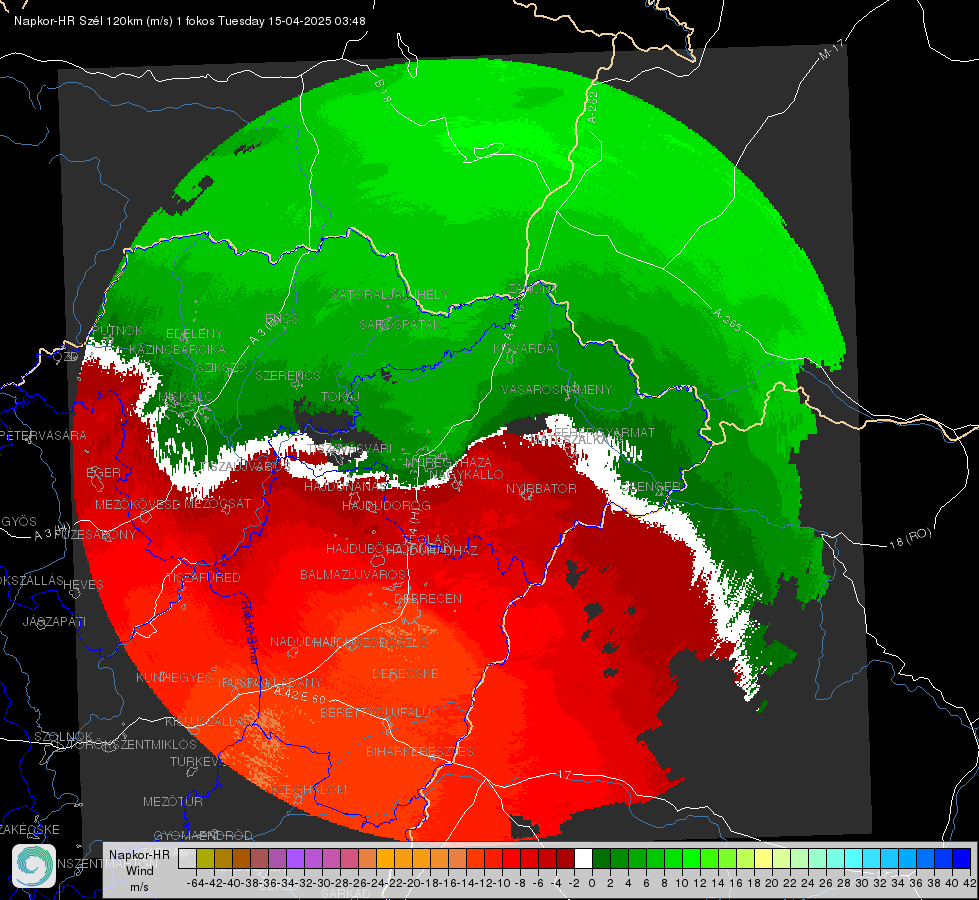Click the JASZAPATI city label
The image size is (979, 900).
(x=54, y=621)
